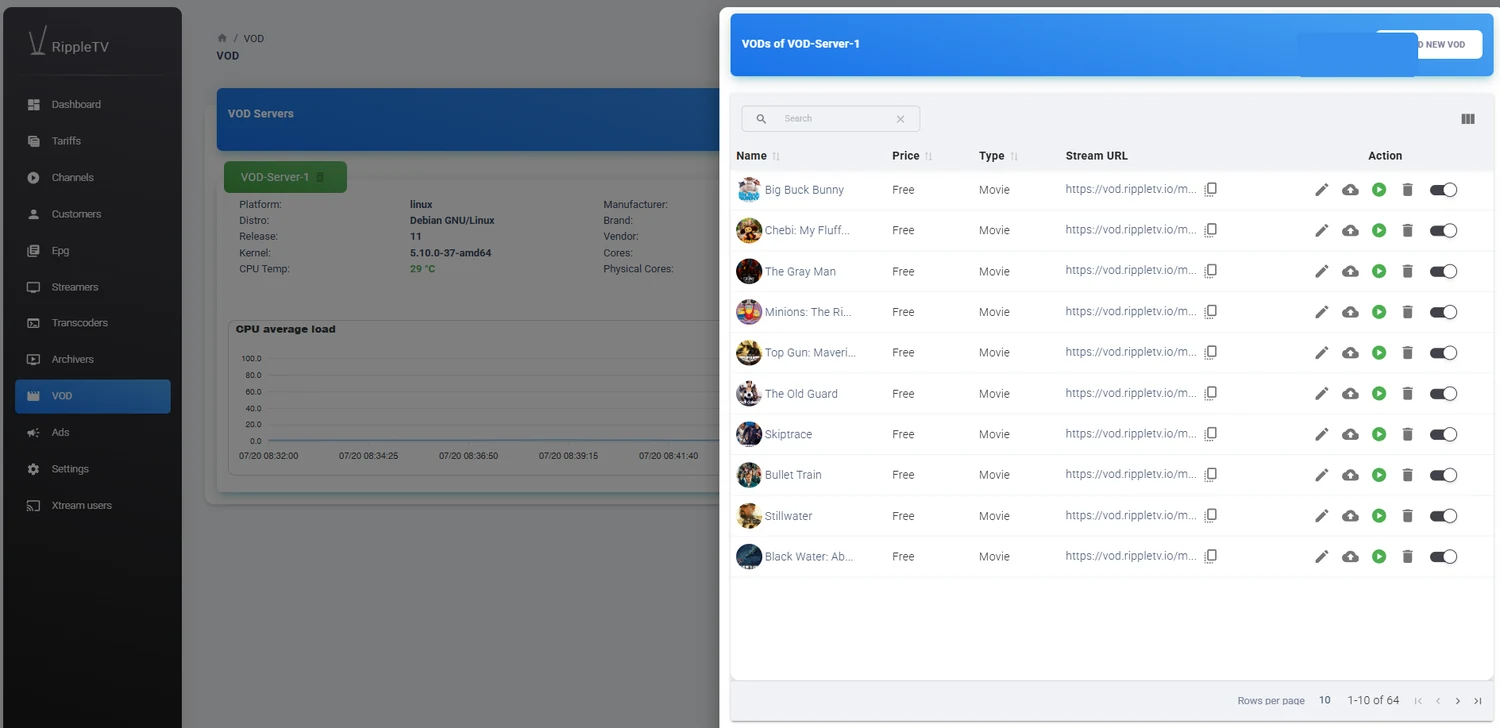Edit the Black Water row

pos(1321,557)
